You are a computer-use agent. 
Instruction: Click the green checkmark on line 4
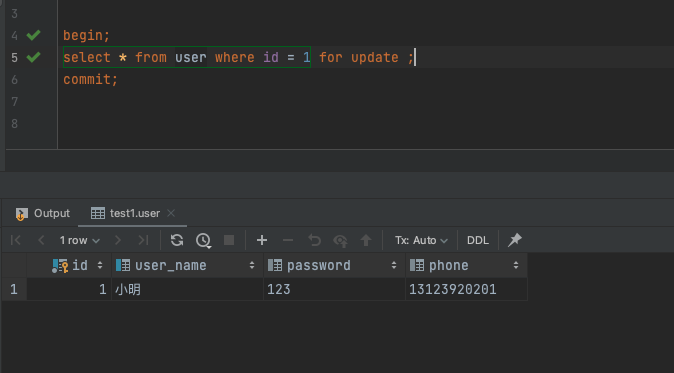tap(34, 35)
